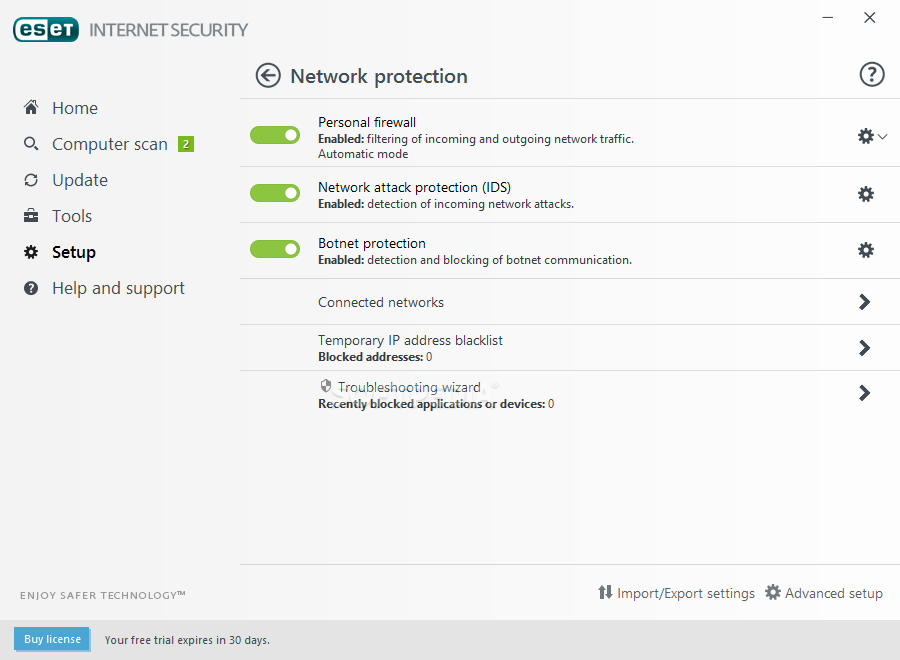Click the back arrow beside Network protection
The width and height of the screenshot is (900, 660).
tap(268, 76)
